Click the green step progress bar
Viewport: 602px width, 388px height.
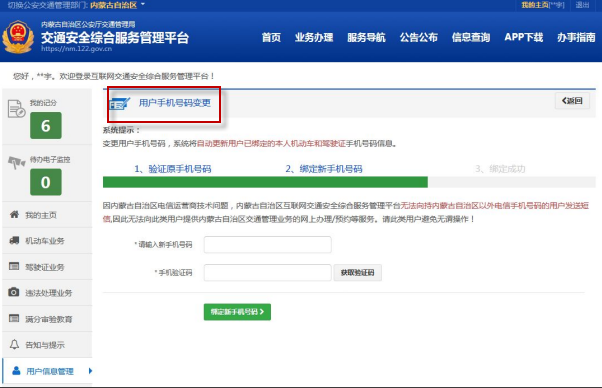(265, 182)
